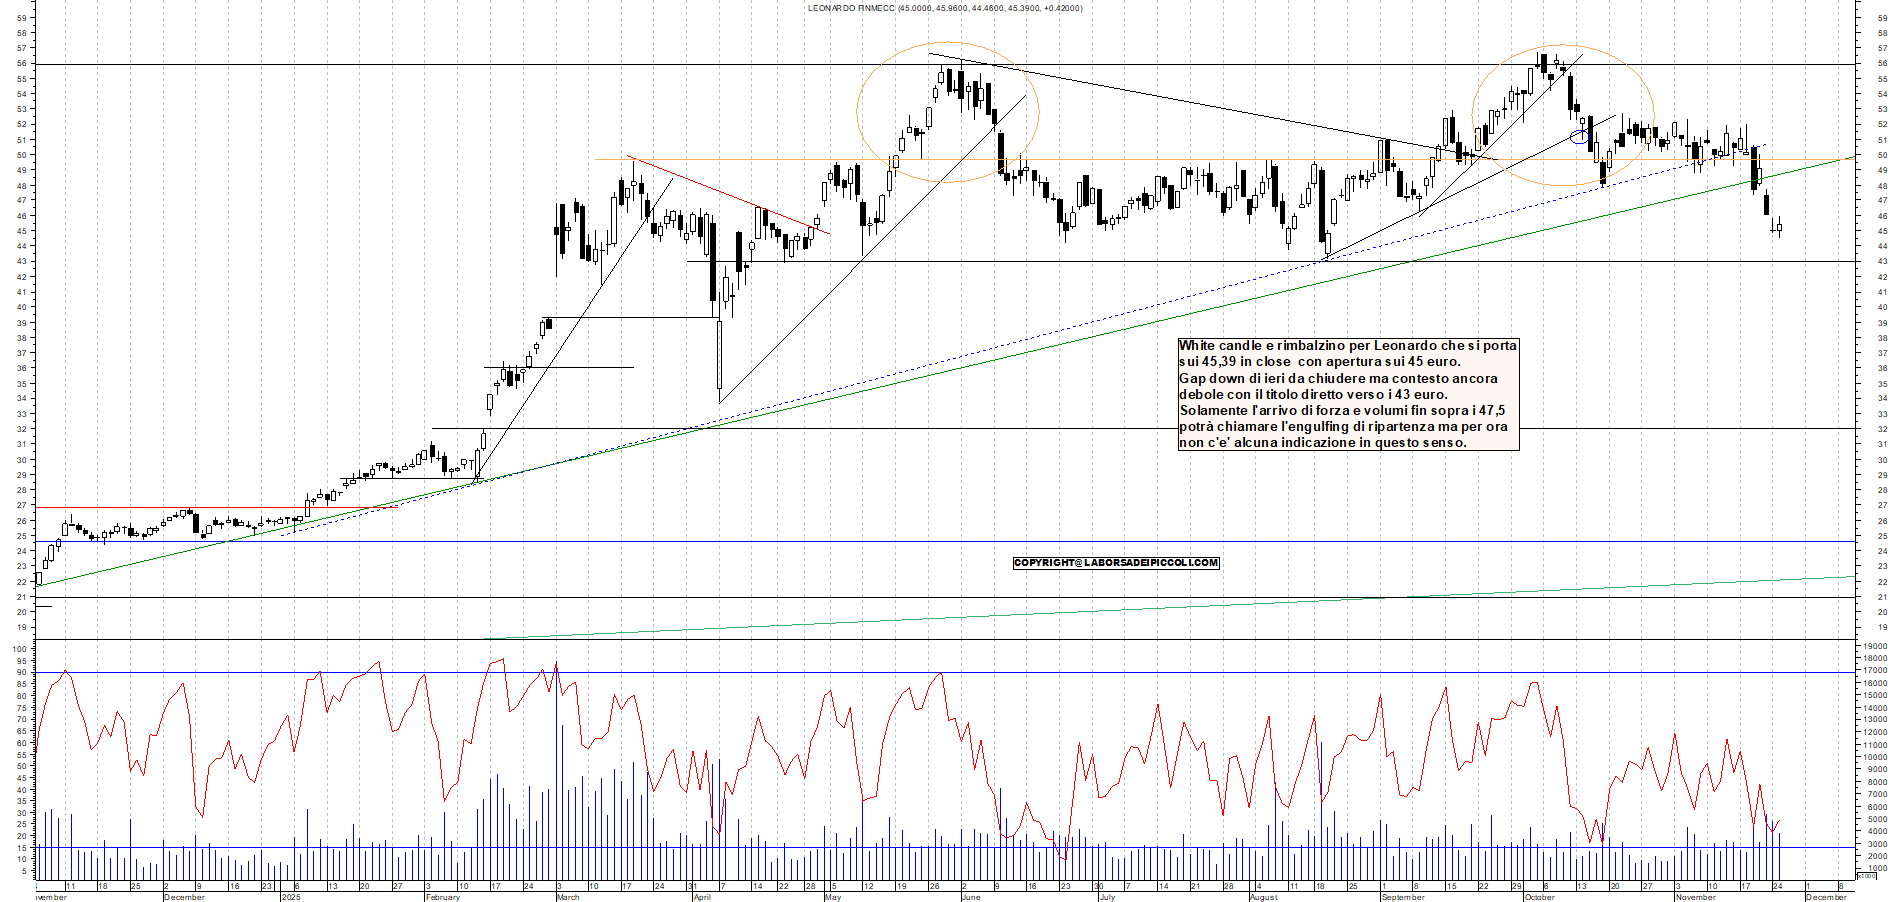Click the 2025 year label on the time axis

(291, 897)
